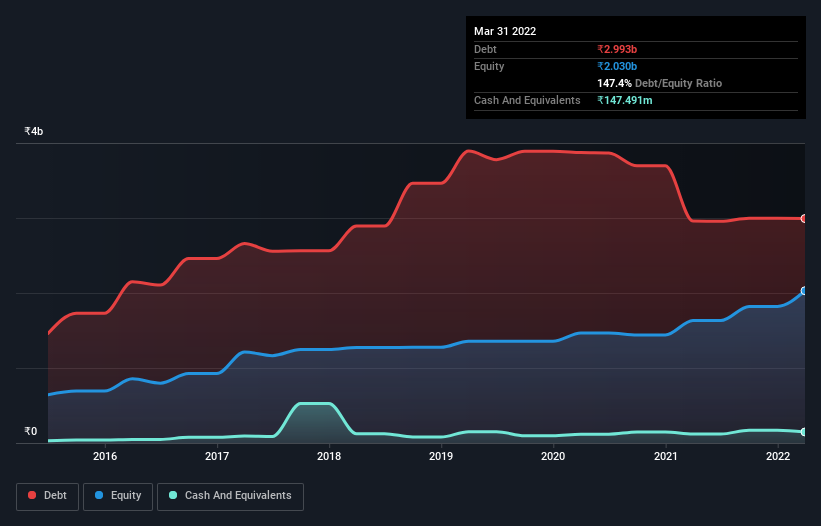Toggle the Equity series legend button
The height and width of the screenshot is (526, 821).
(x=118, y=496)
